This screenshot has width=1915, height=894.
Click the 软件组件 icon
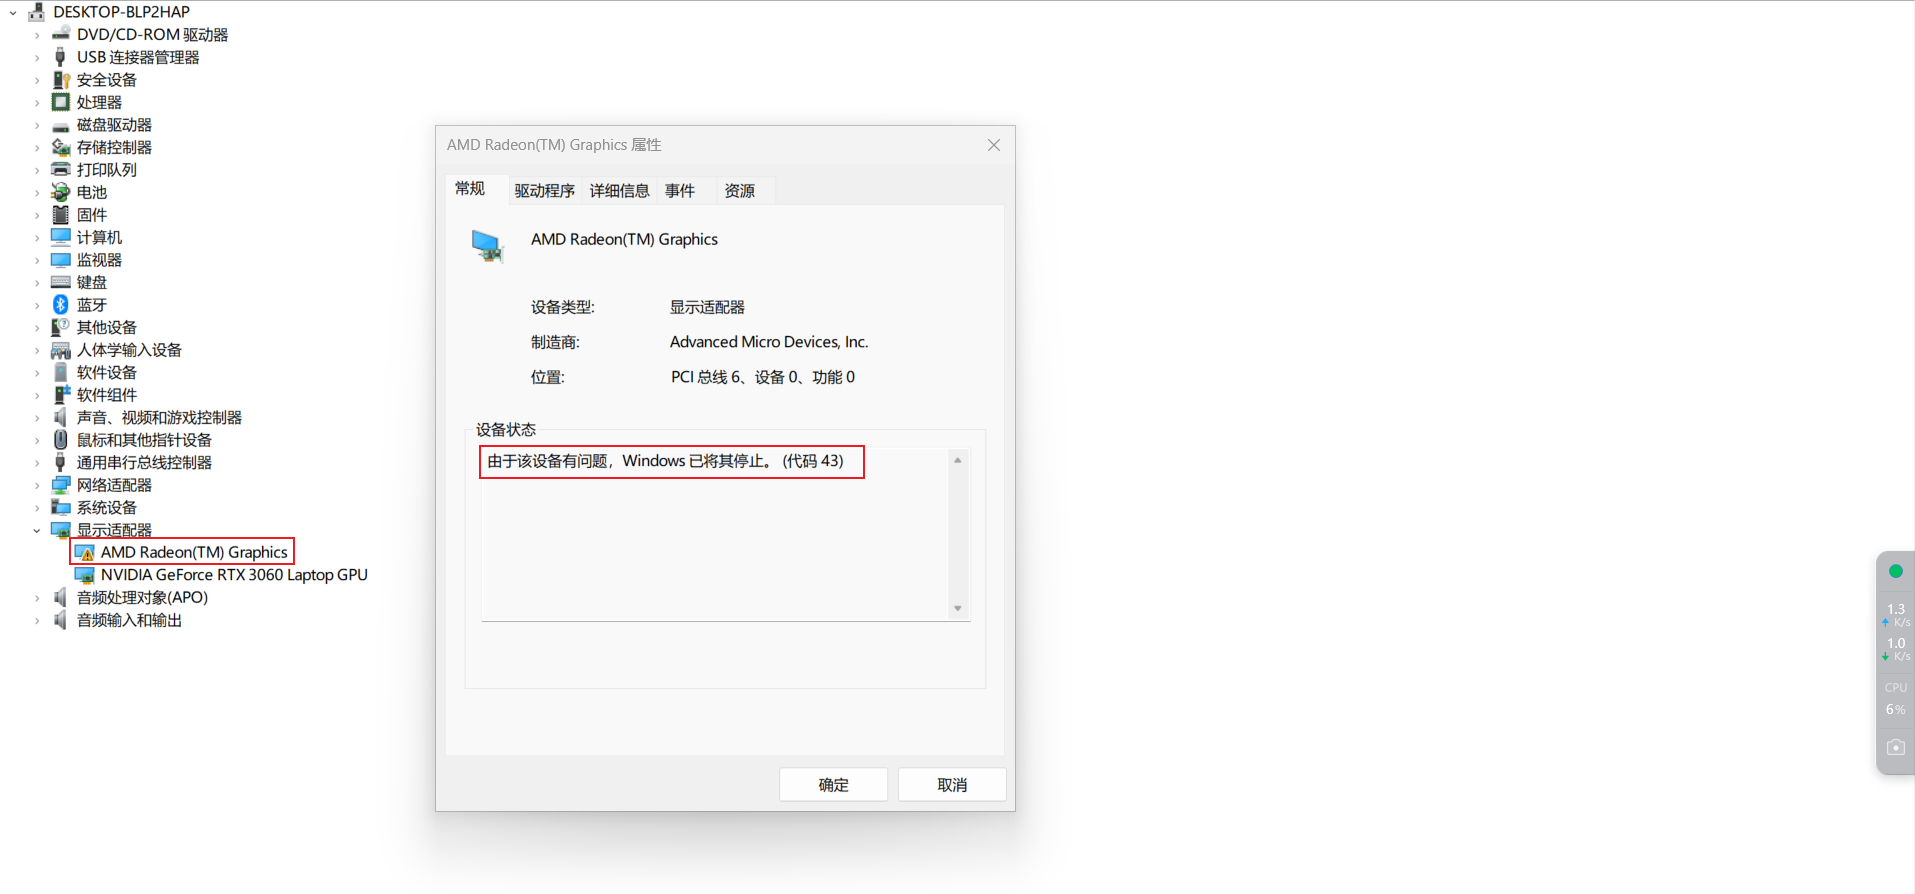[61, 395]
